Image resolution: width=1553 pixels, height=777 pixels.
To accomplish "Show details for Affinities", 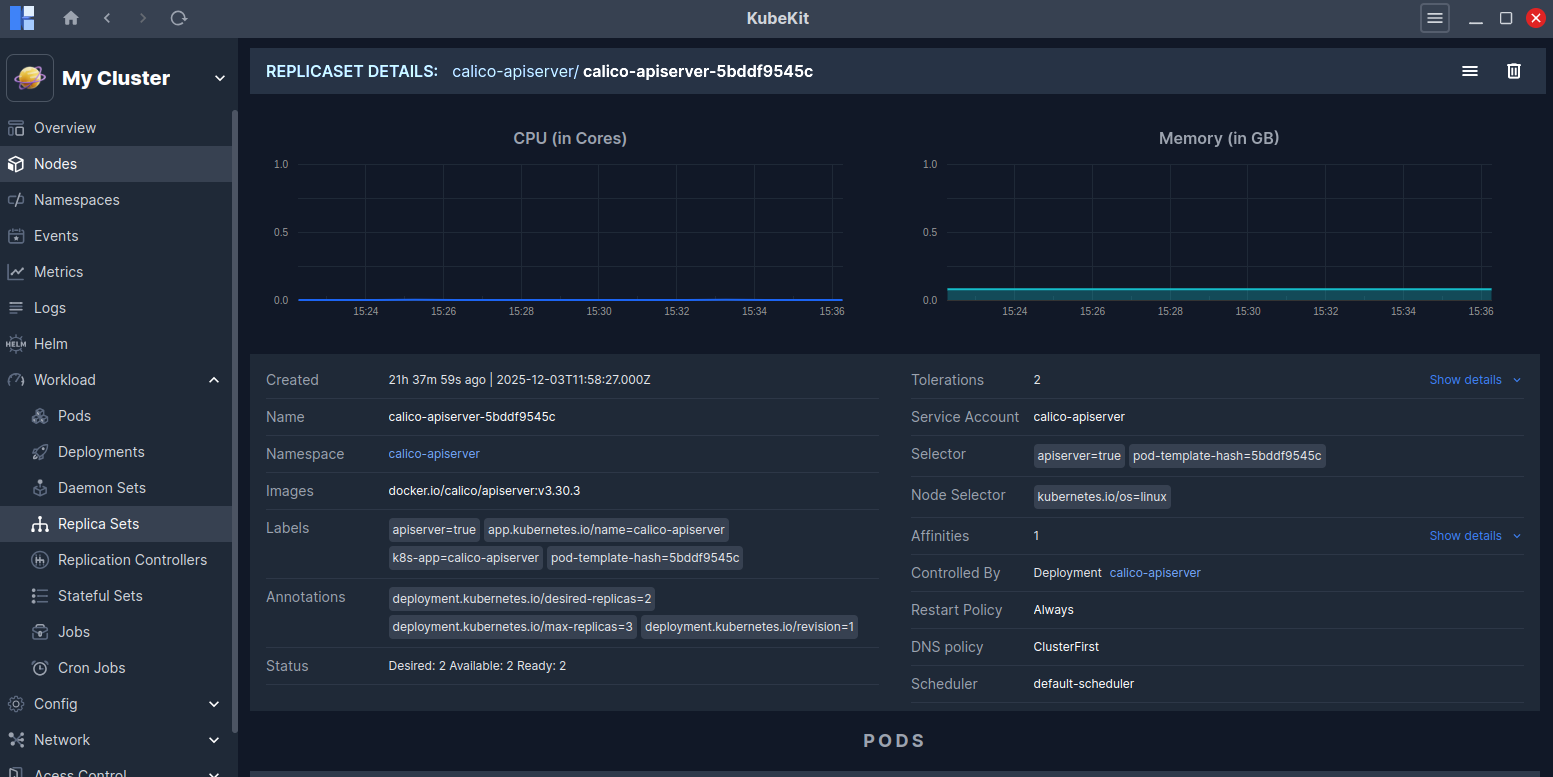I will point(1474,536).
